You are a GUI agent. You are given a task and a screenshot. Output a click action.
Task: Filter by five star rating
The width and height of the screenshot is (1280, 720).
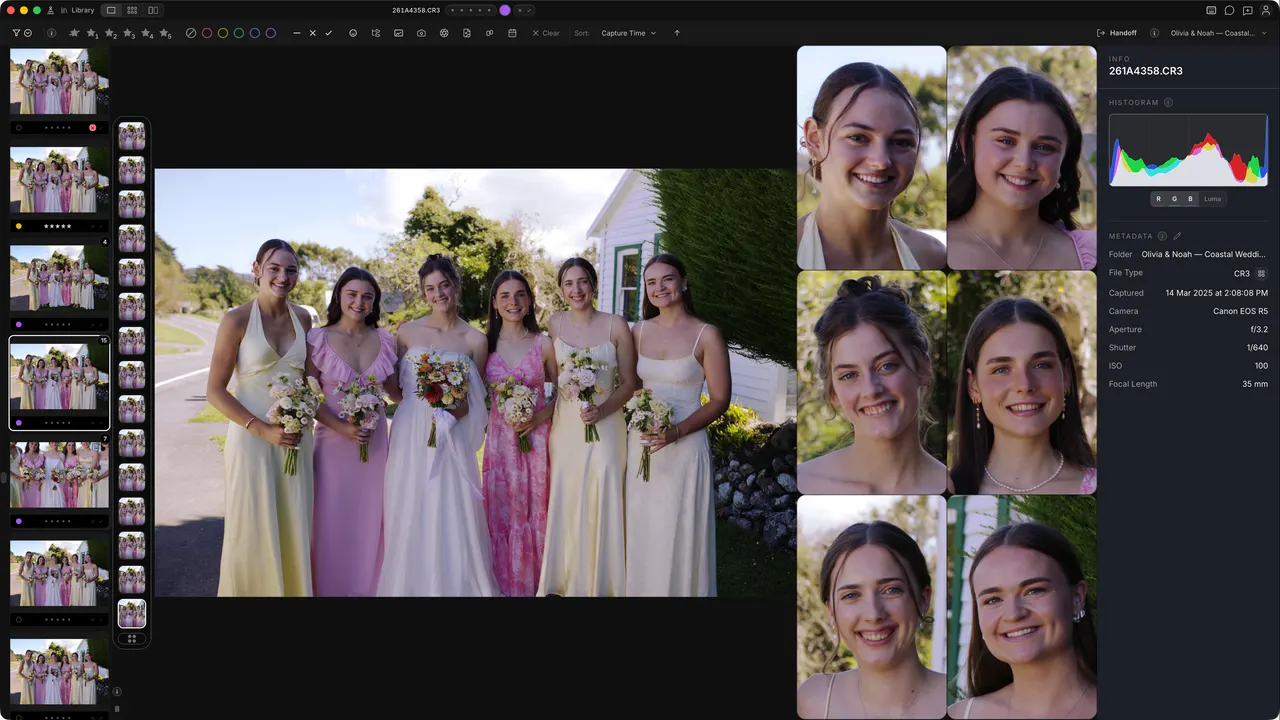[165, 33]
